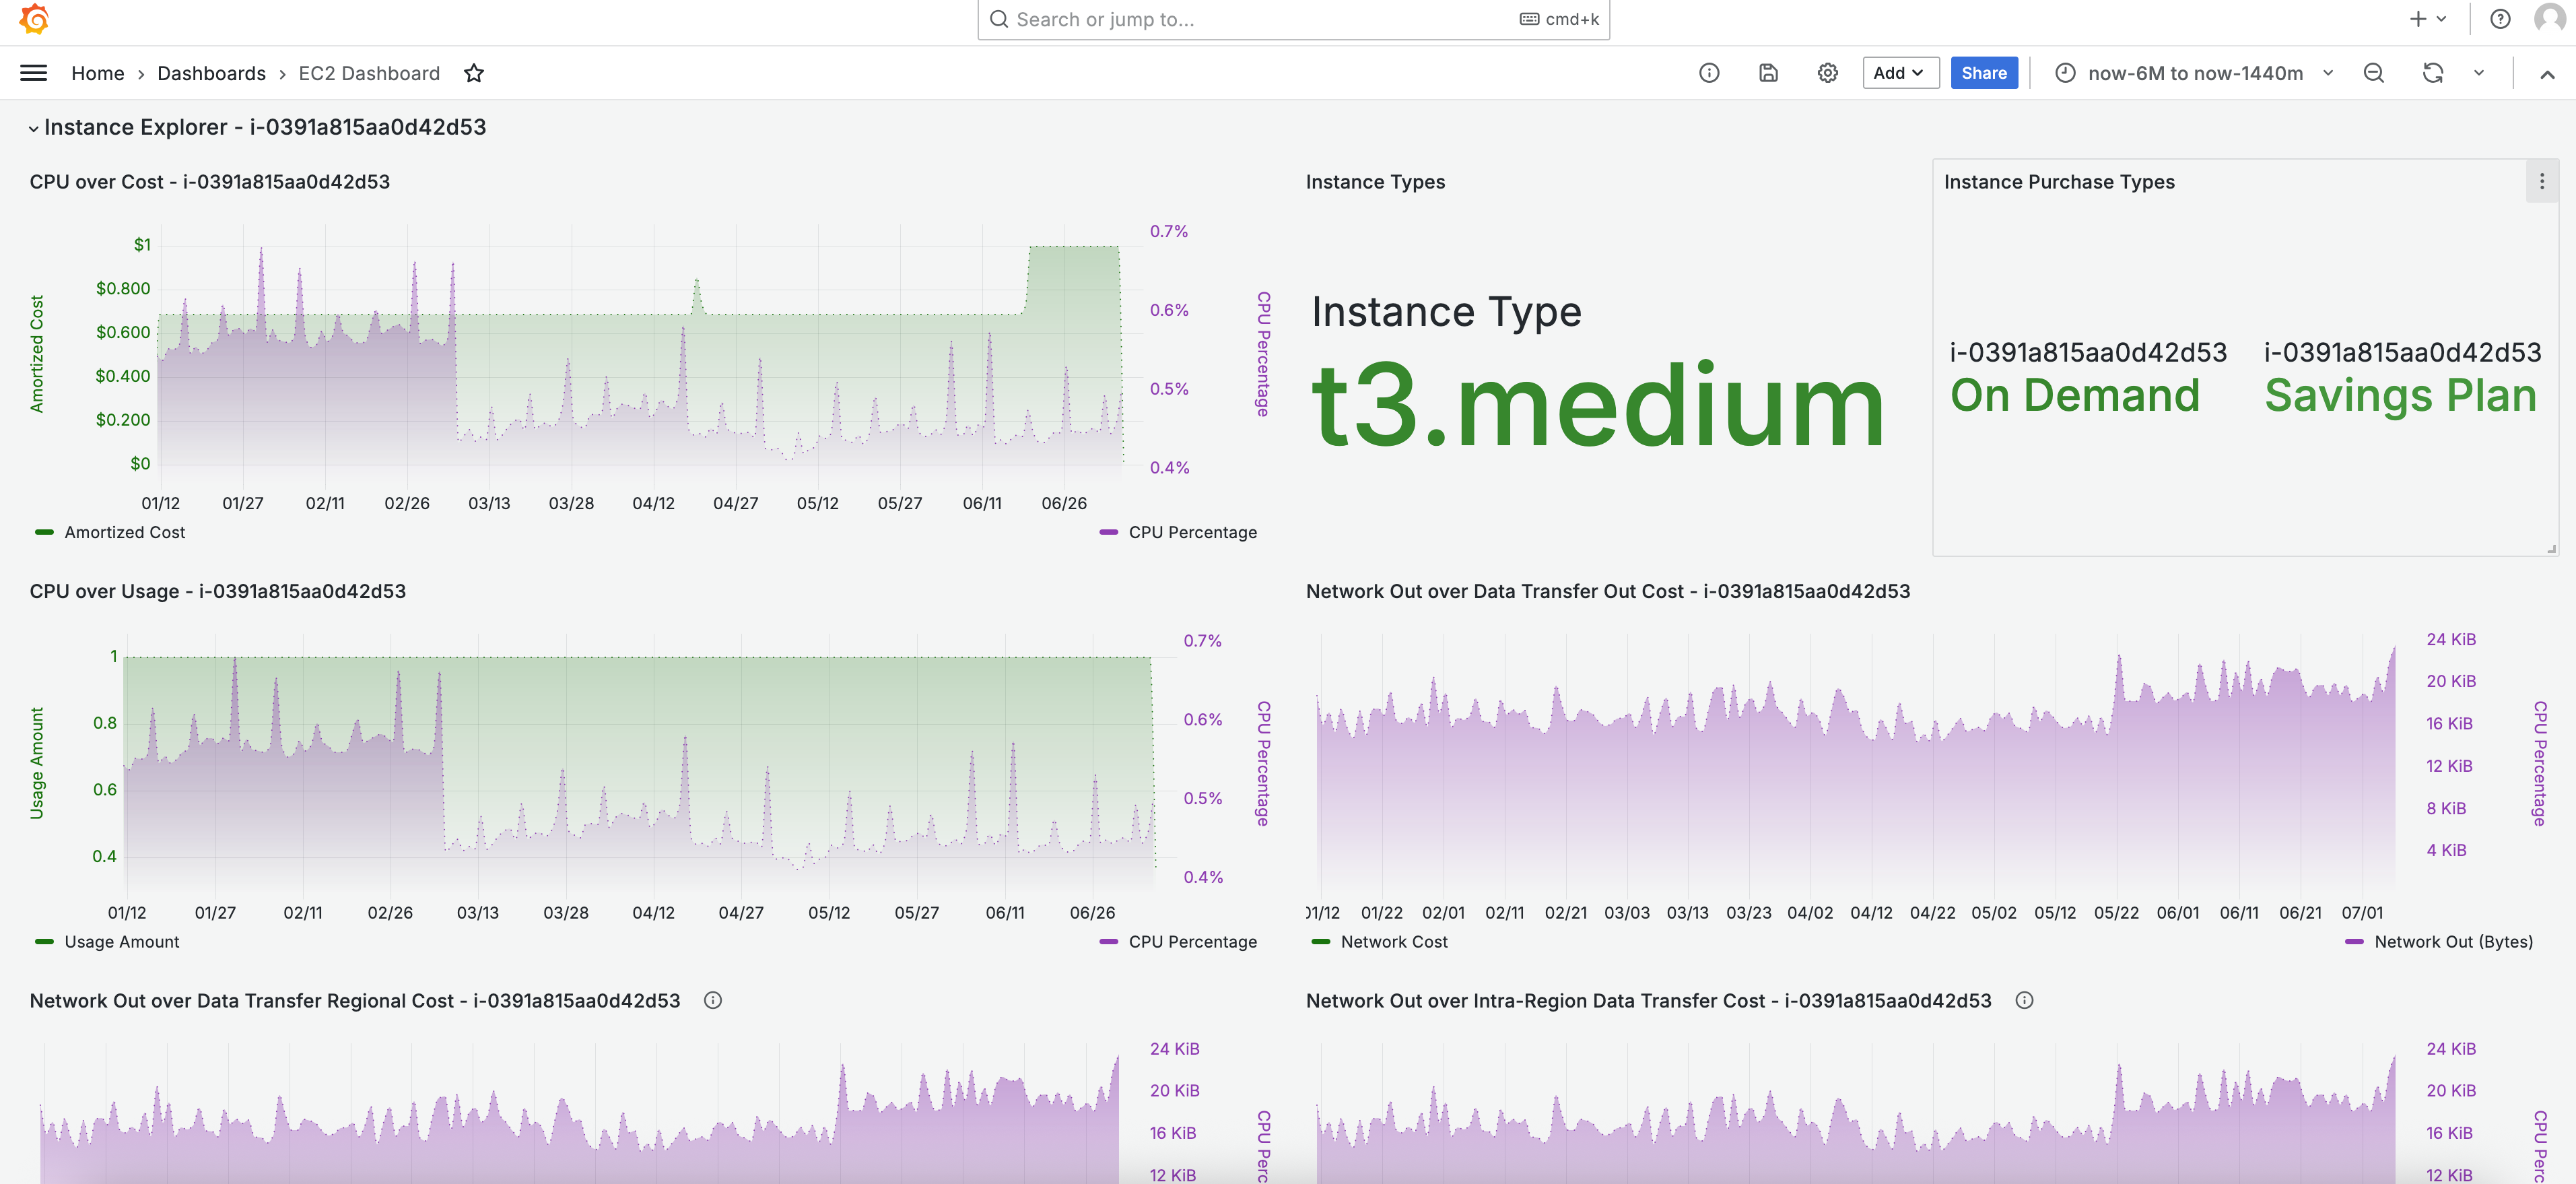Image resolution: width=2576 pixels, height=1184 pixels.
Task: Click the resize handle of Purchase Types panel
Action: point(2551,549)
